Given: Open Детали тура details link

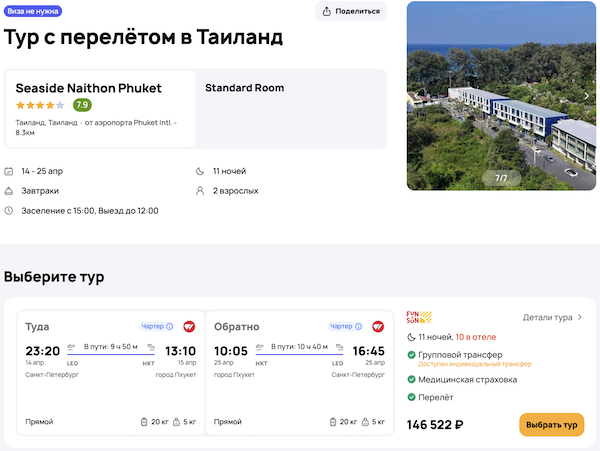Looking at the screenshot, I should [552, 318].
